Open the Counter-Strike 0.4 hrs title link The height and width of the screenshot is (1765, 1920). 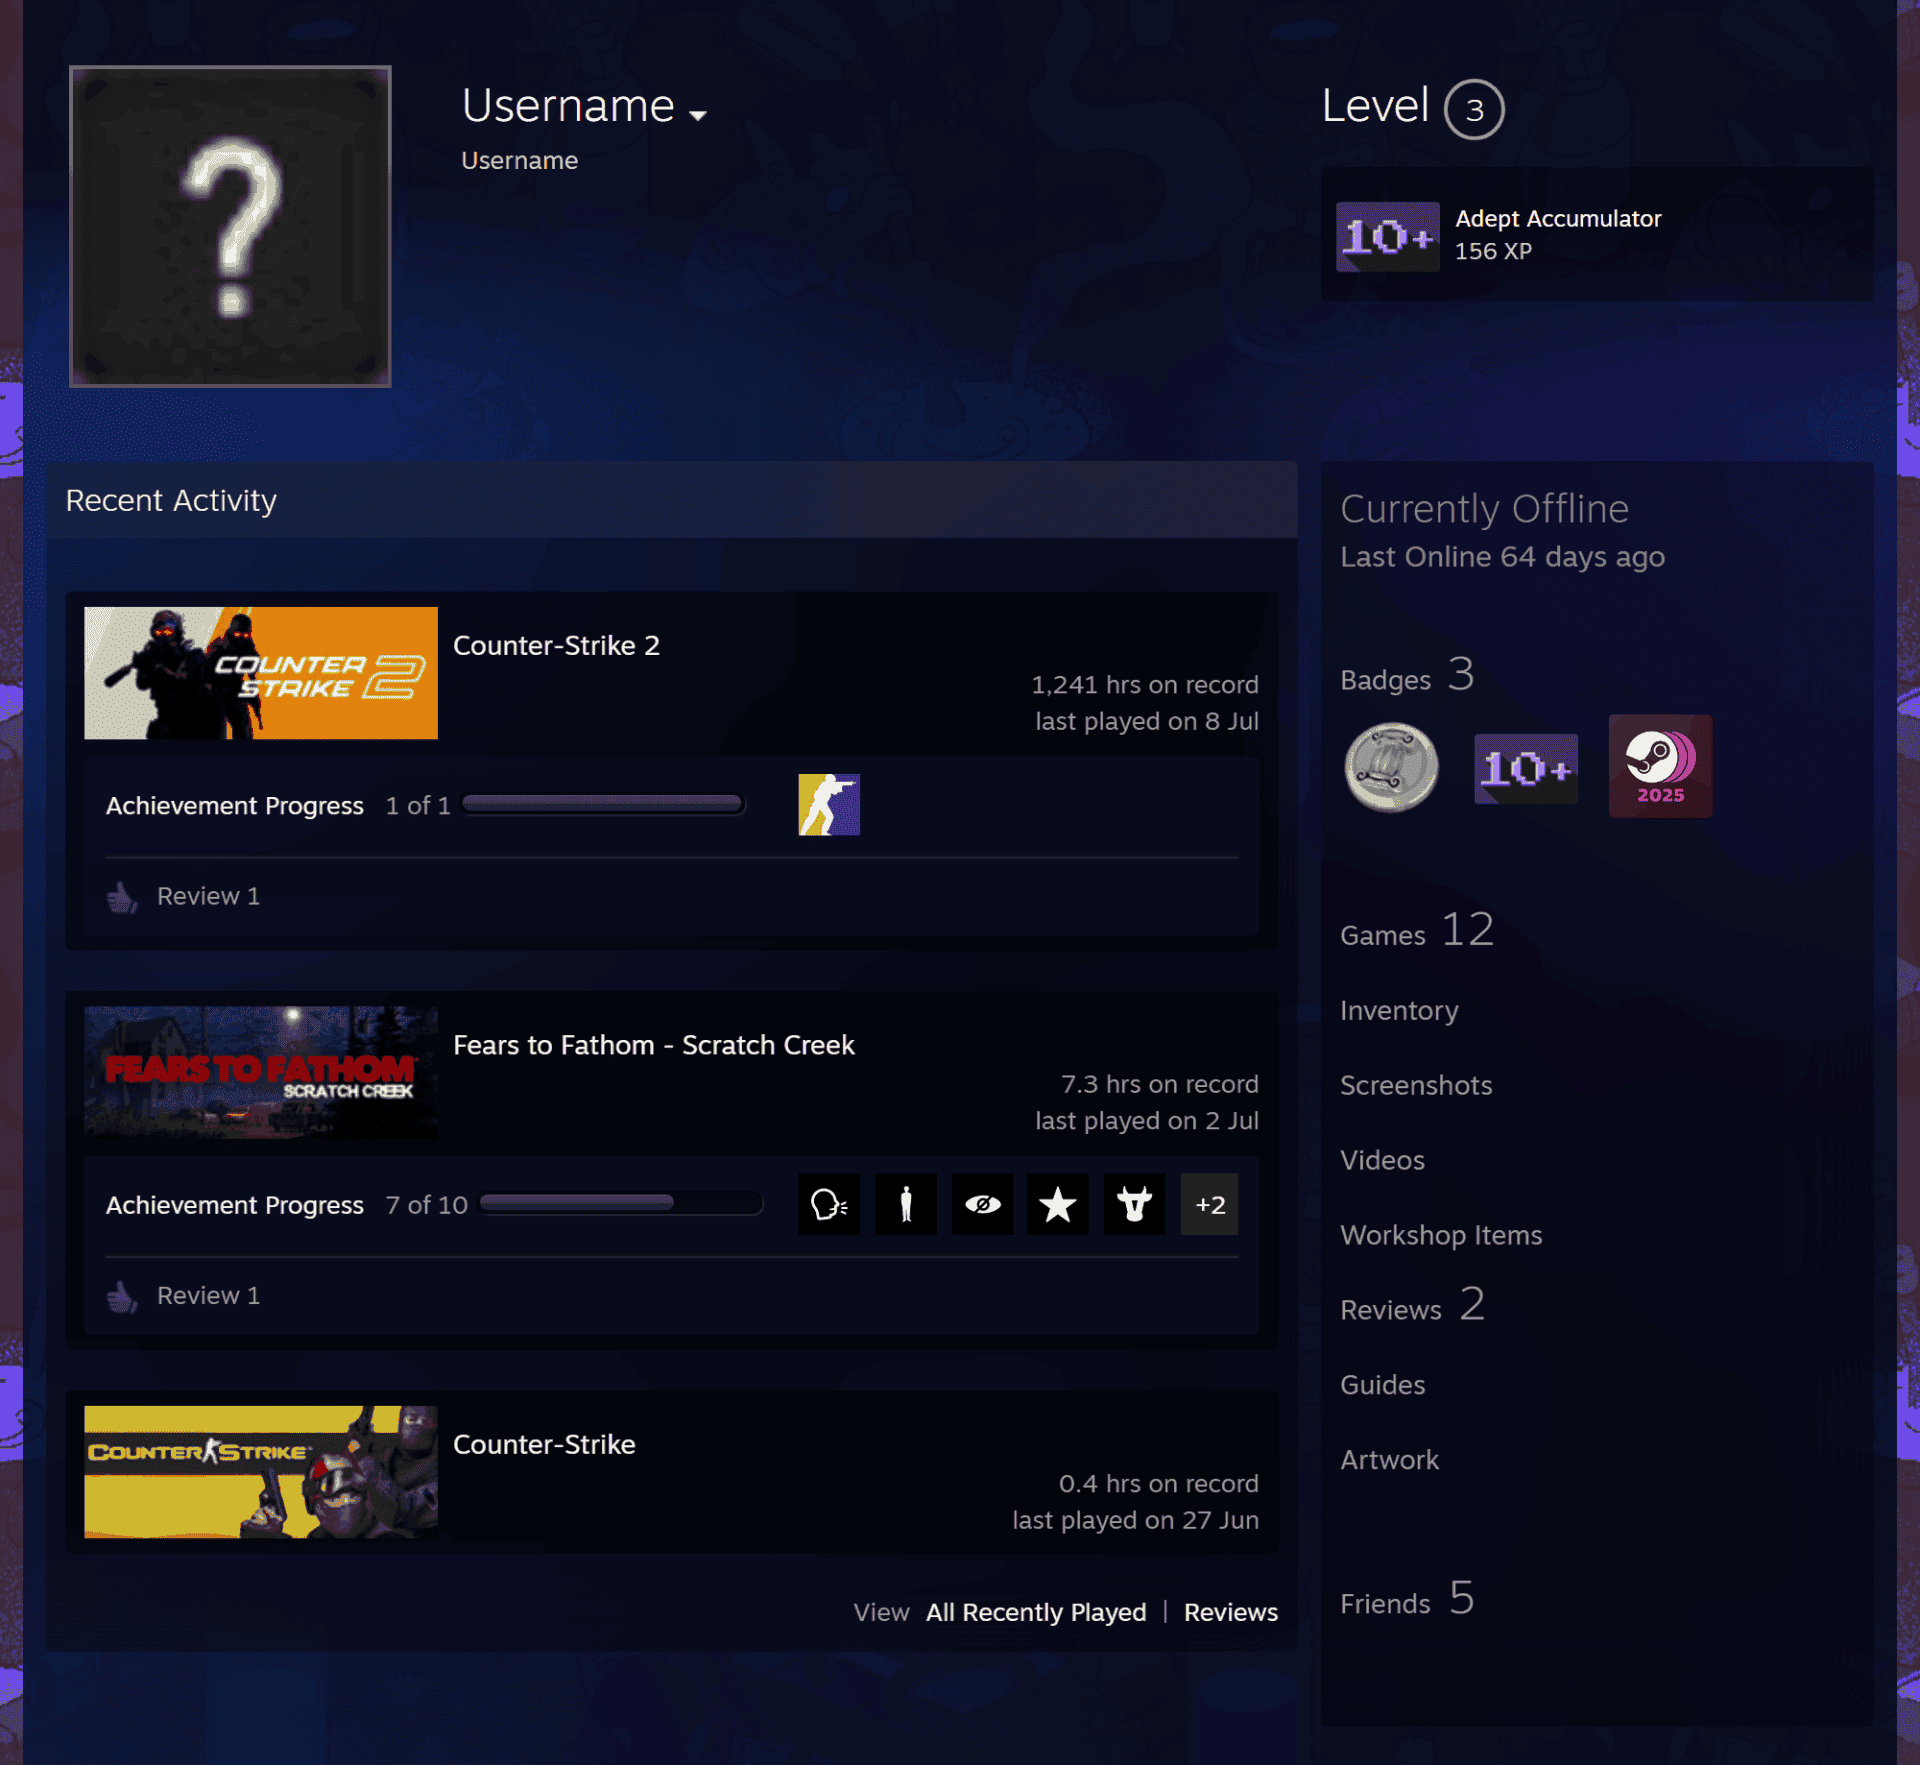click(x=544, y=1444)
